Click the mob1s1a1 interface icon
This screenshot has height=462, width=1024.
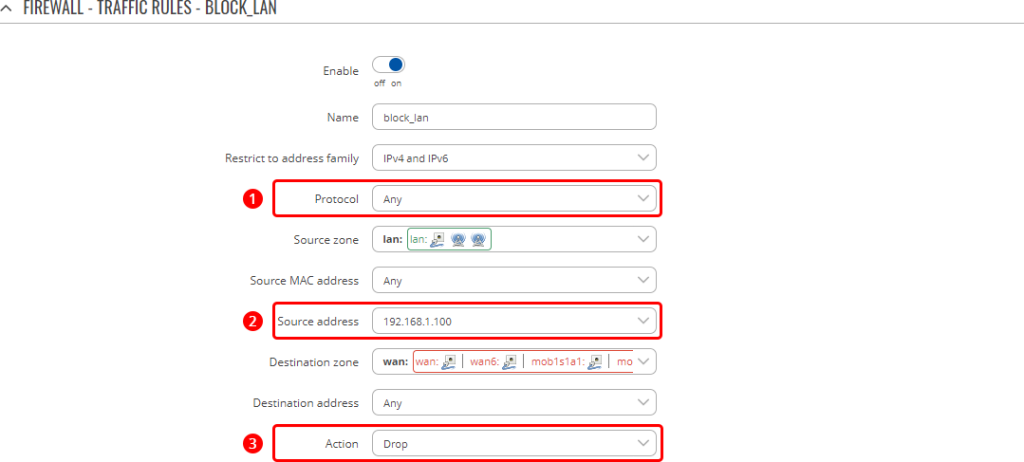pyautogui.click(x=594, y=361)
